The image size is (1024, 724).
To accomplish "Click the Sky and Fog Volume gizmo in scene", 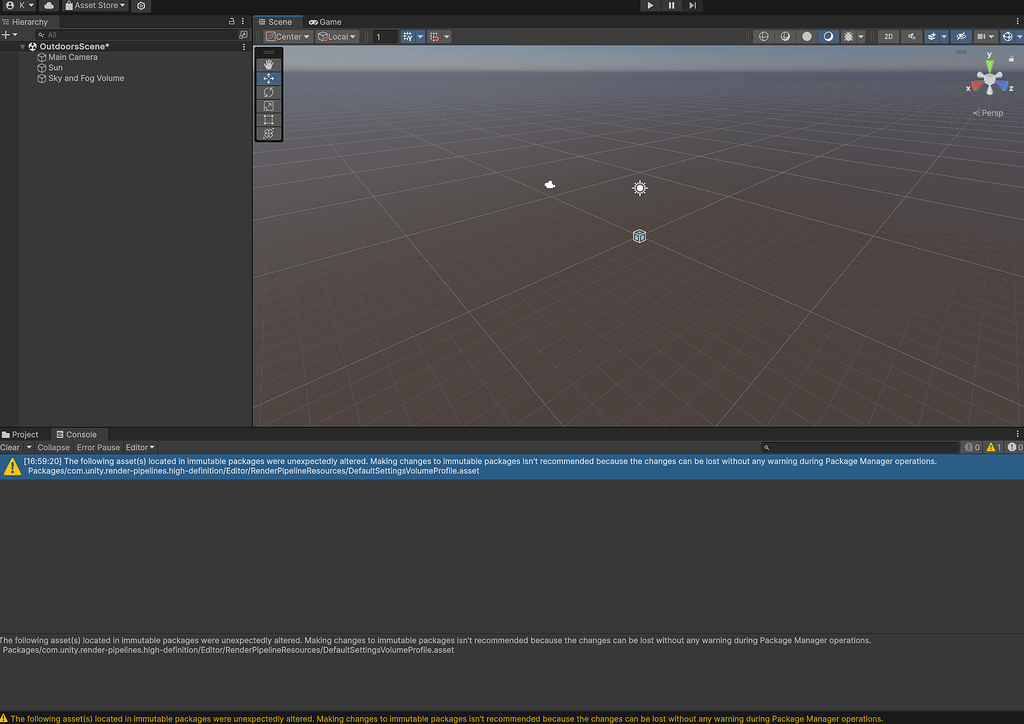I will pyautogui.click(x=639, y=236).
